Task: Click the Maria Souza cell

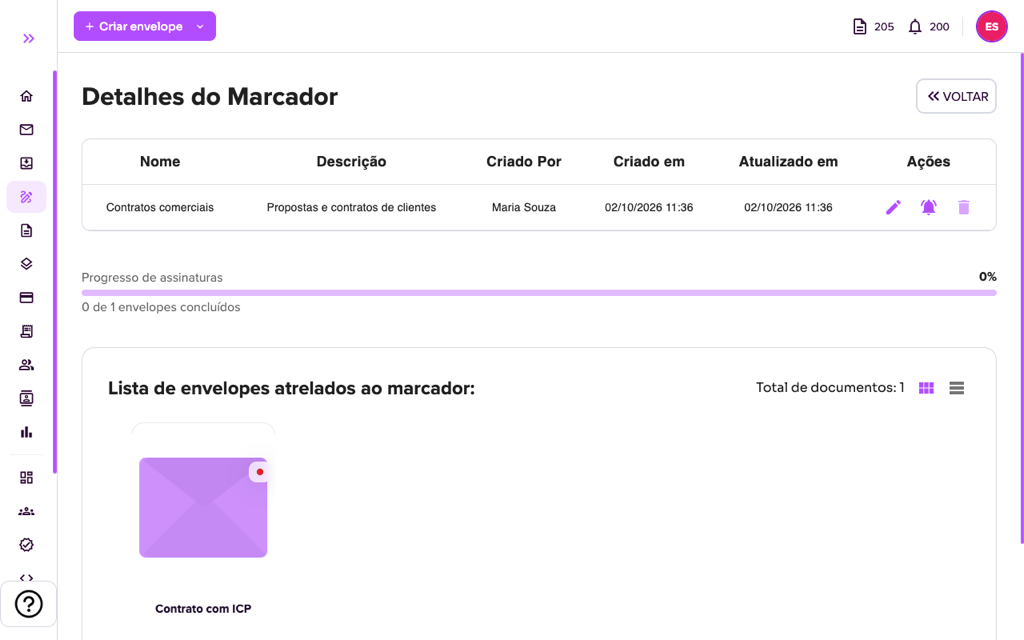Action: [524, 207]
